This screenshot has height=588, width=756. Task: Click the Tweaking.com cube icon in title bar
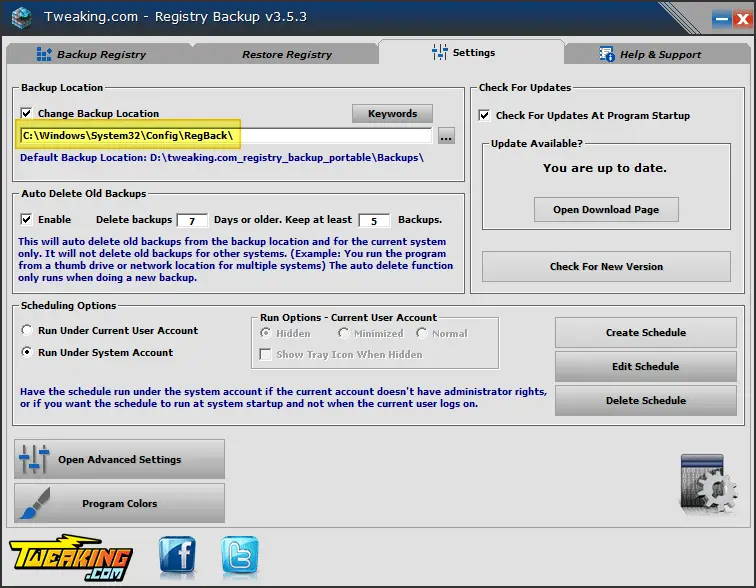pyautogui.click(x=21, y=17)
